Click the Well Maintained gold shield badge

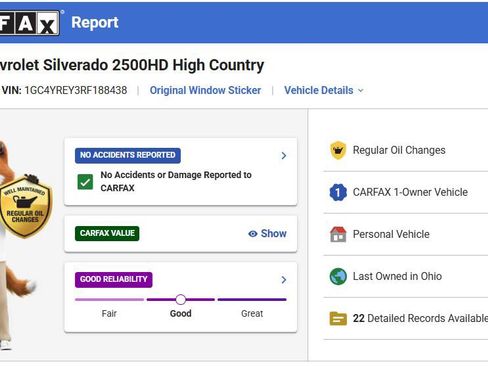[x=25, y=207]
